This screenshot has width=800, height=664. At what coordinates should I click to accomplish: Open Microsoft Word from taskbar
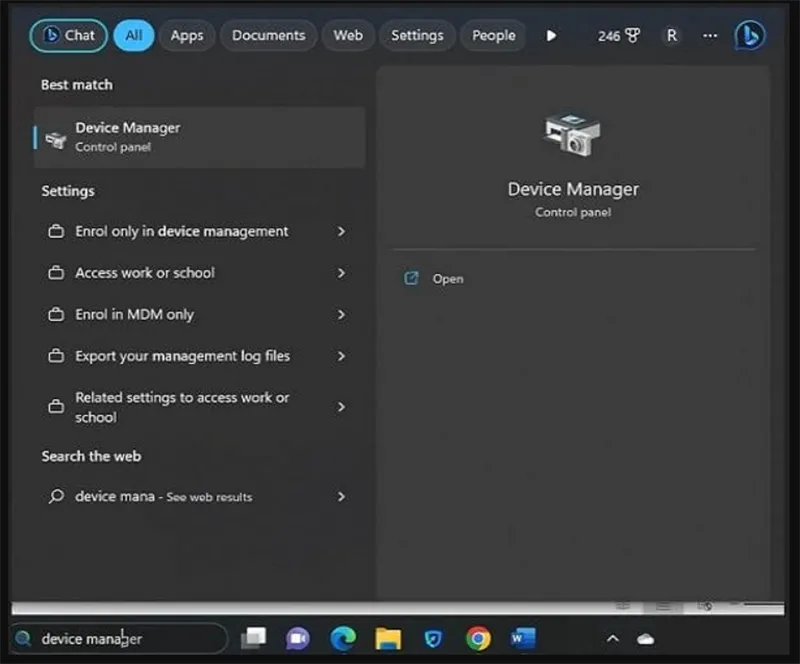523,638
